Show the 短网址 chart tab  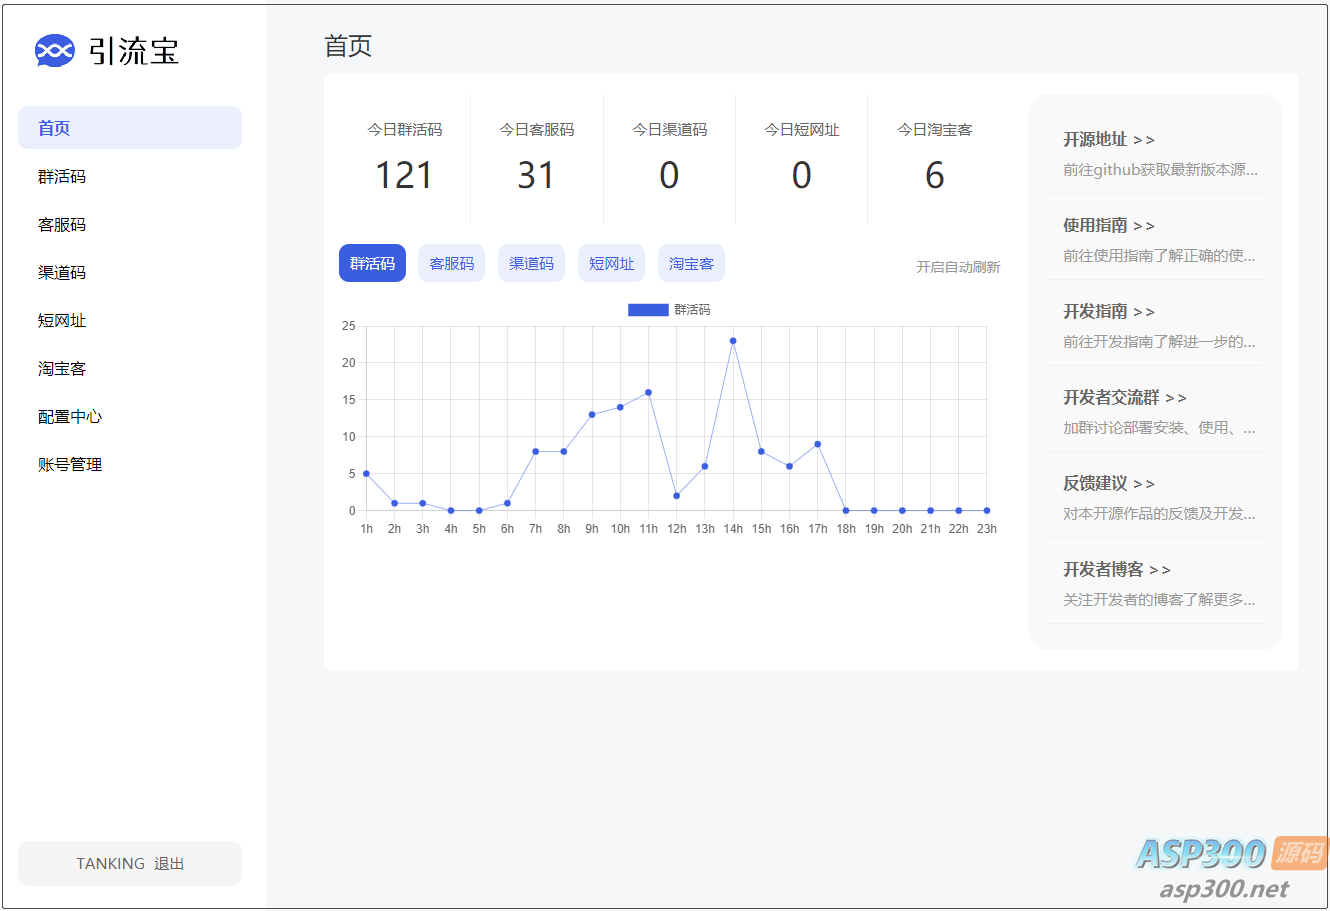611,264
